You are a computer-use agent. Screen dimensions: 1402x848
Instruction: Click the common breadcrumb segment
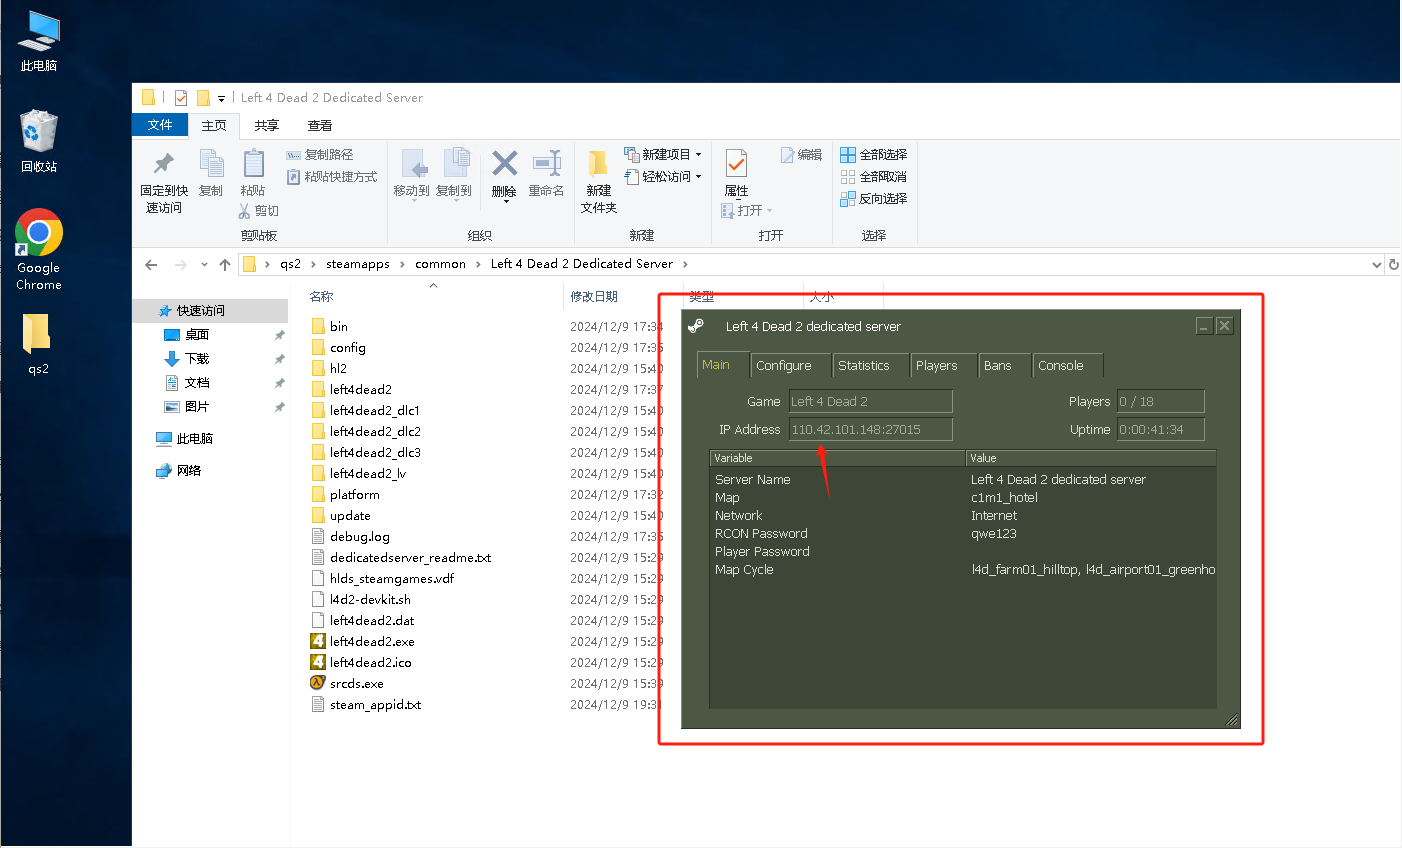point(440,264)
